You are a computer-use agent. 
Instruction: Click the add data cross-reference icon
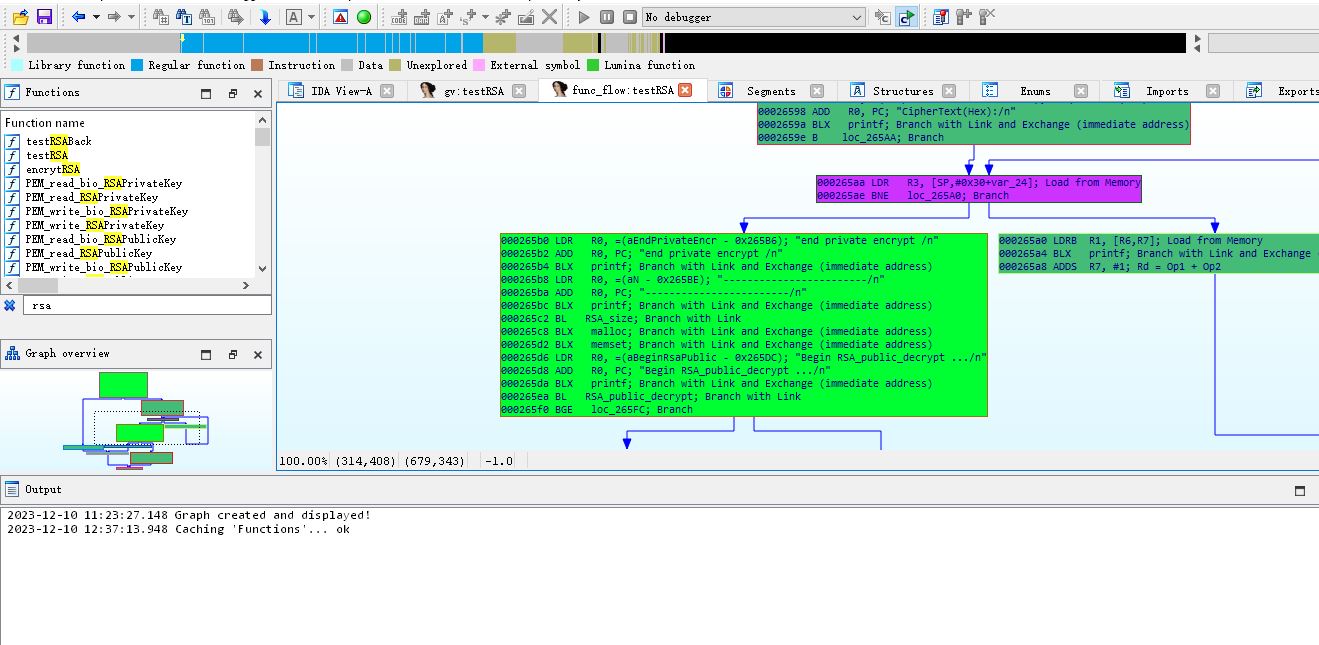click(x=422, y=17)
